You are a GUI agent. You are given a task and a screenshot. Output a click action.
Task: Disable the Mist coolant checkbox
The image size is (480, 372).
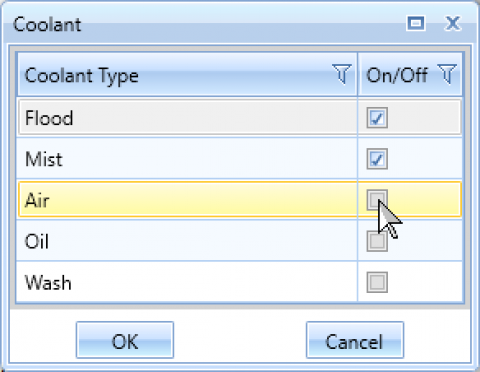click(x=377, y=159)
